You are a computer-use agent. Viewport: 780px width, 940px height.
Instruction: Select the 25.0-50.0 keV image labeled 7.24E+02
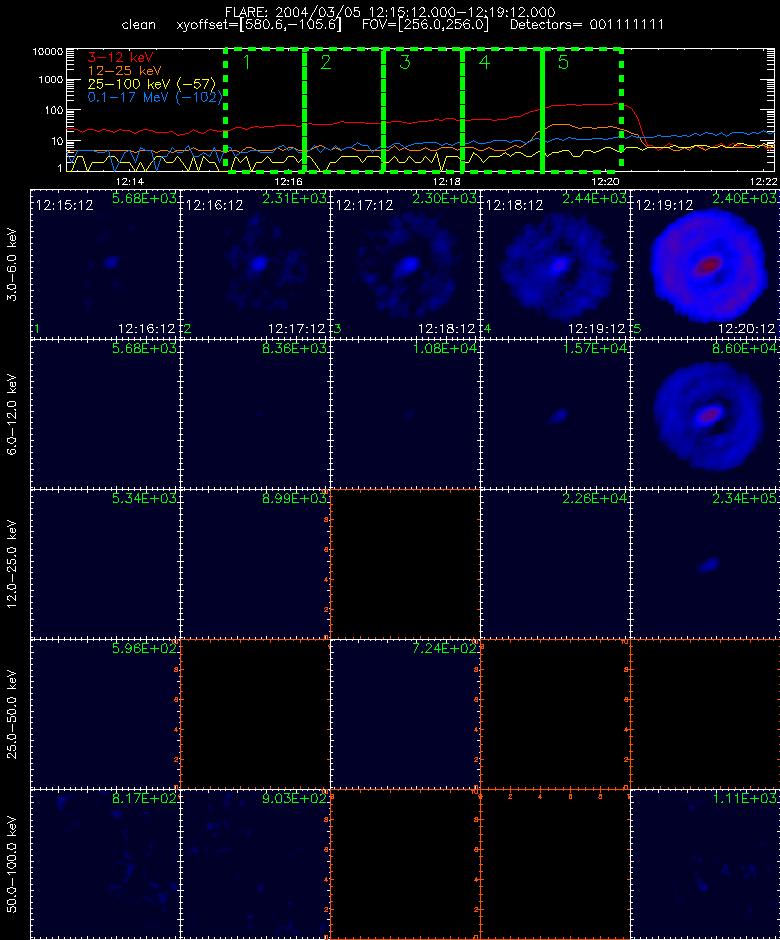coord(405,713)
